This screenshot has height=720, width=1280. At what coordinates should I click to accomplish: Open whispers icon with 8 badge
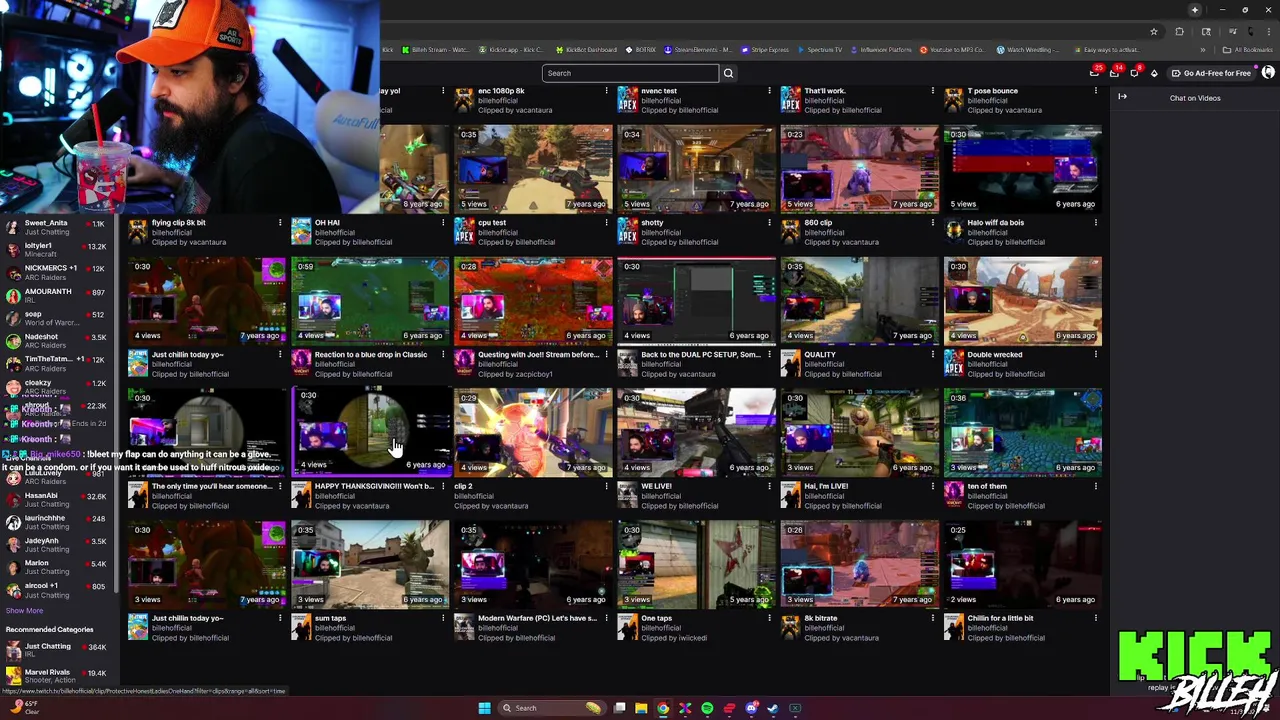[1134, 73]
